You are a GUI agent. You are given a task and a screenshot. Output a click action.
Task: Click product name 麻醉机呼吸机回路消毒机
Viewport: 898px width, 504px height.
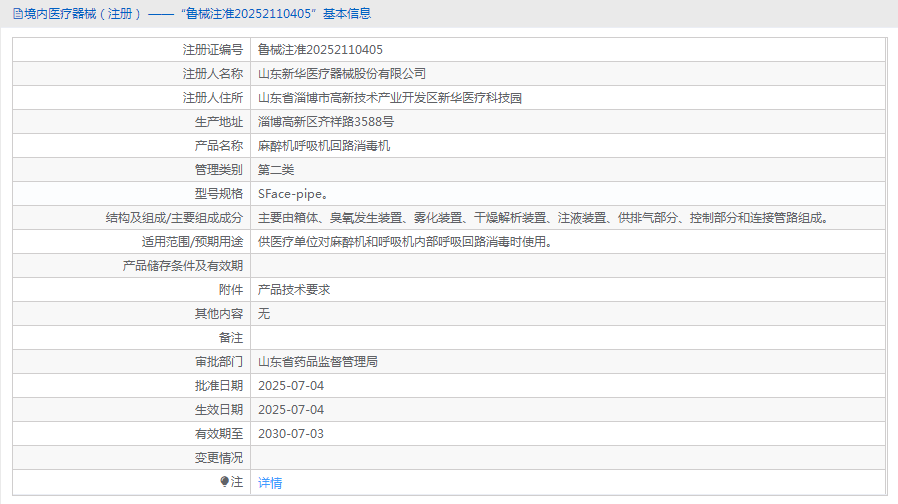tap(324, 146)
